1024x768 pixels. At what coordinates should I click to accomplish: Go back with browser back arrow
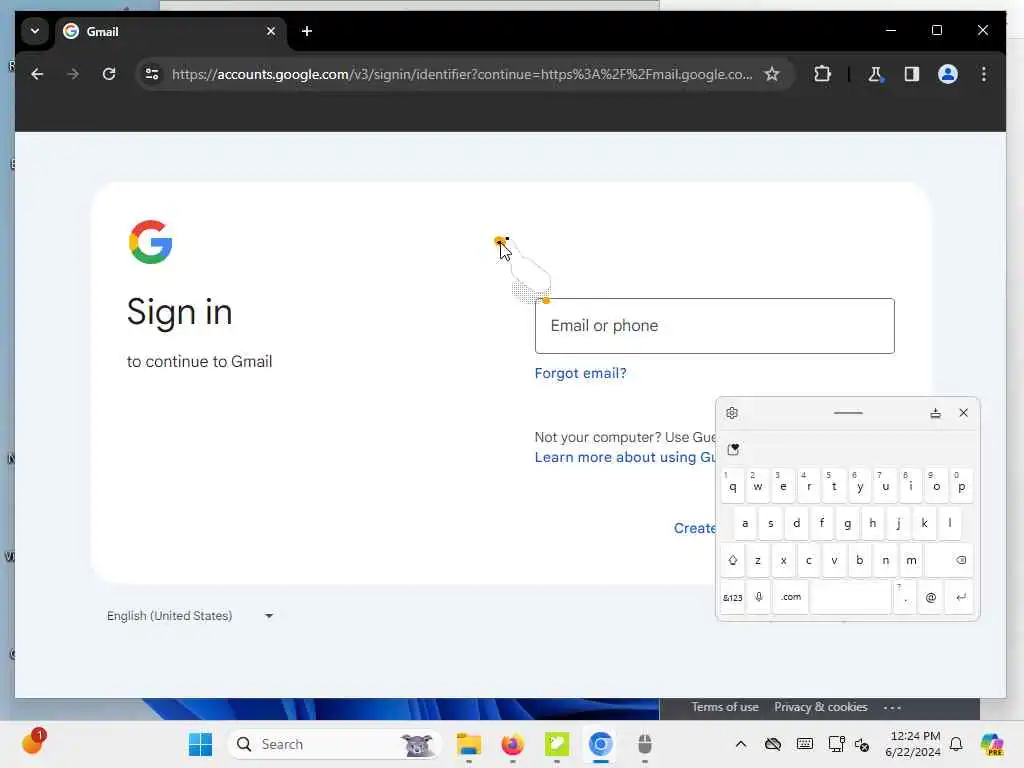tap(37, 74)
